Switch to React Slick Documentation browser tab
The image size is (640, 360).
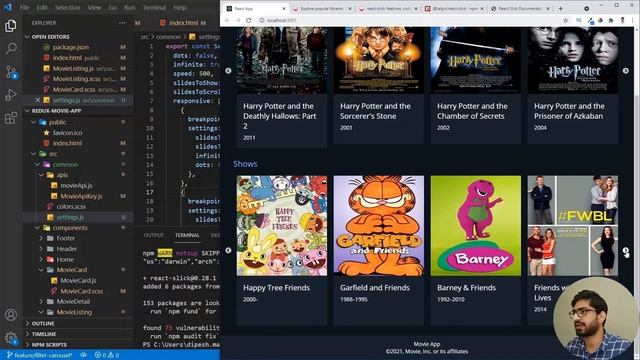(520, 9)
